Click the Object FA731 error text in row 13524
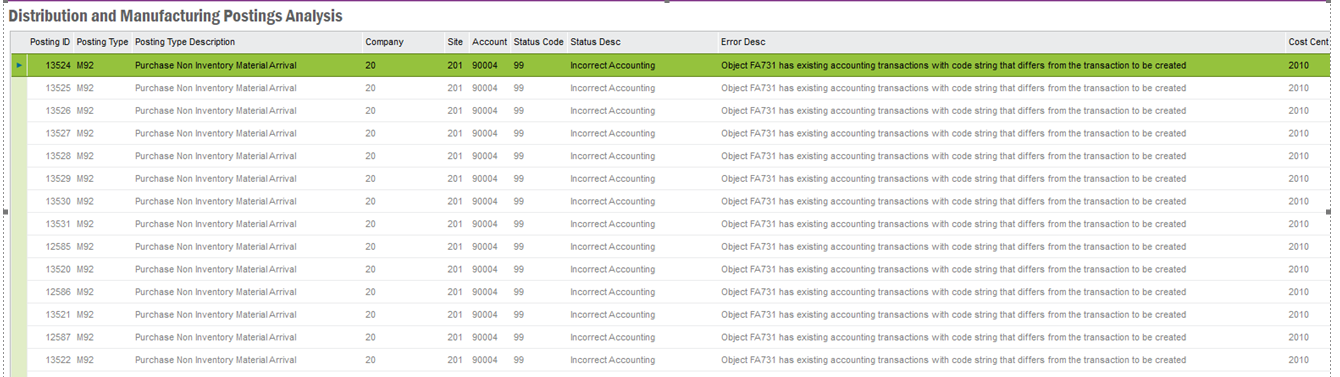Viewport: 1340px width, 377px height. click(953, 66)
